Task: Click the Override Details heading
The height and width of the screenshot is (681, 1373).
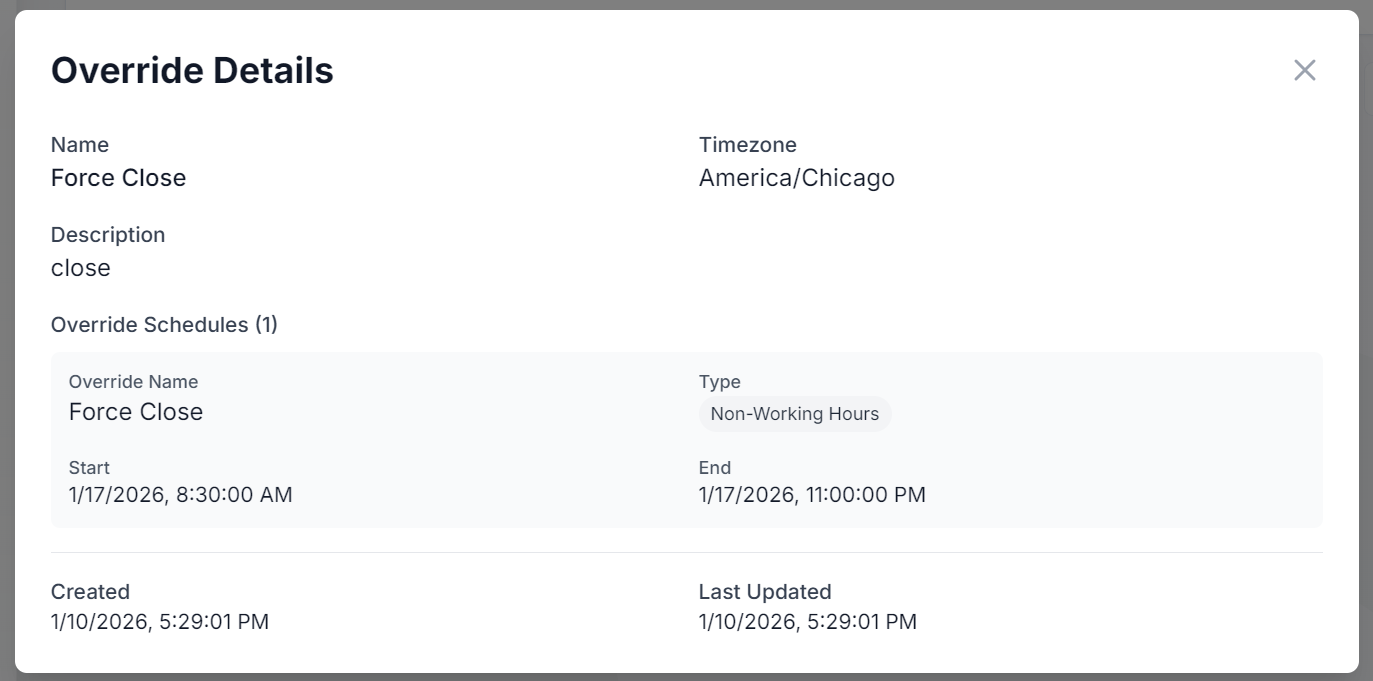Action: [x=192, y=71]
